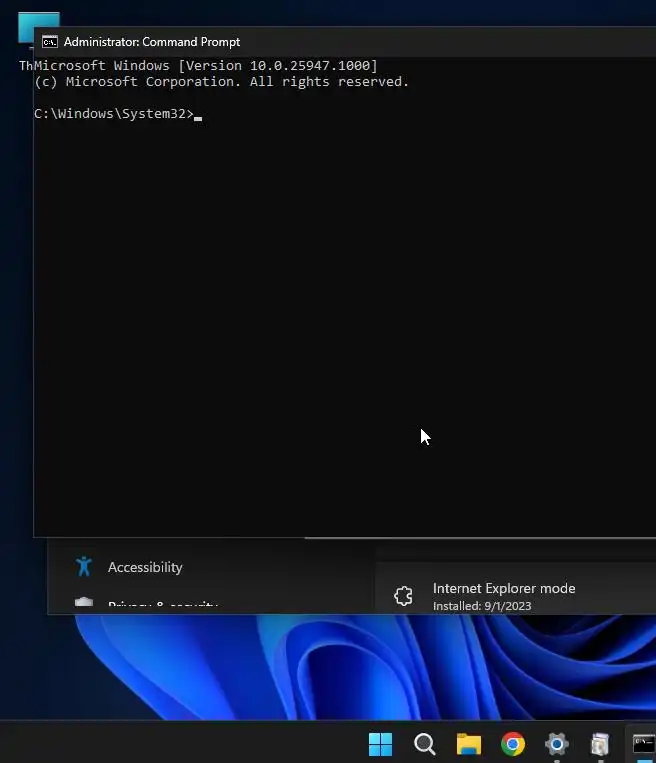The width and height of the screenshot is (656, 763).
Task: Click the Internet Explorer mode gear icon
Action: pos(403,596)
